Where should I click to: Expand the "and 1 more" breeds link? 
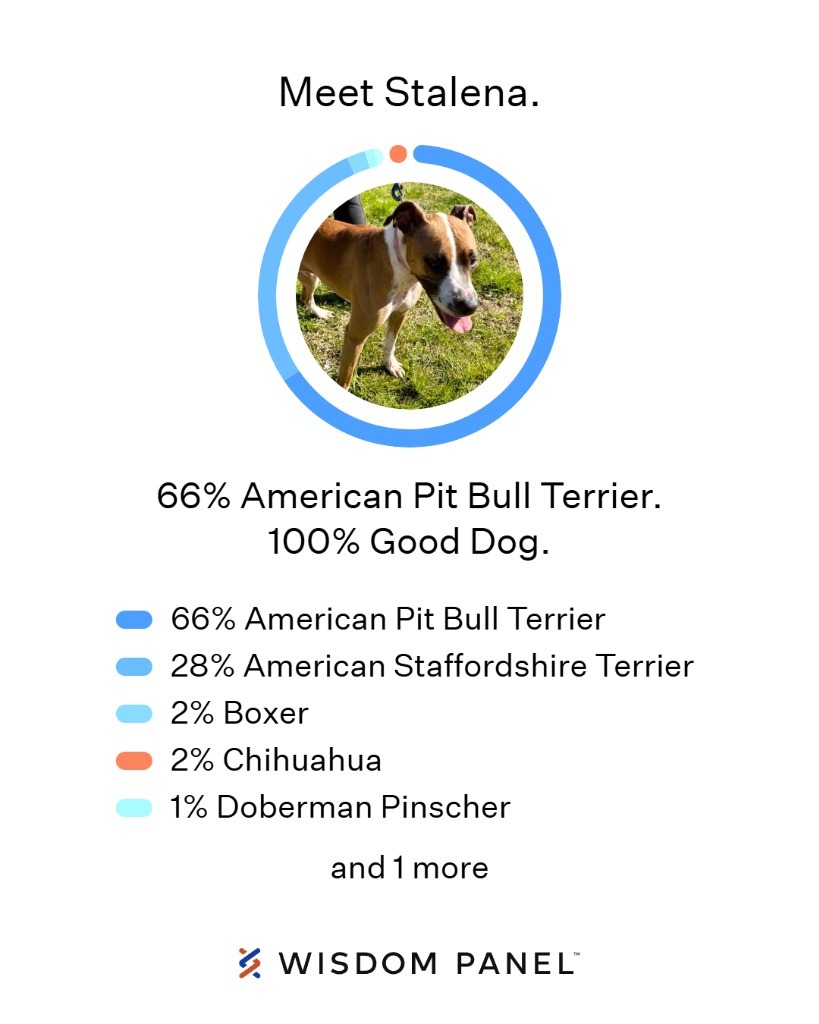click(x=409, y=868)
